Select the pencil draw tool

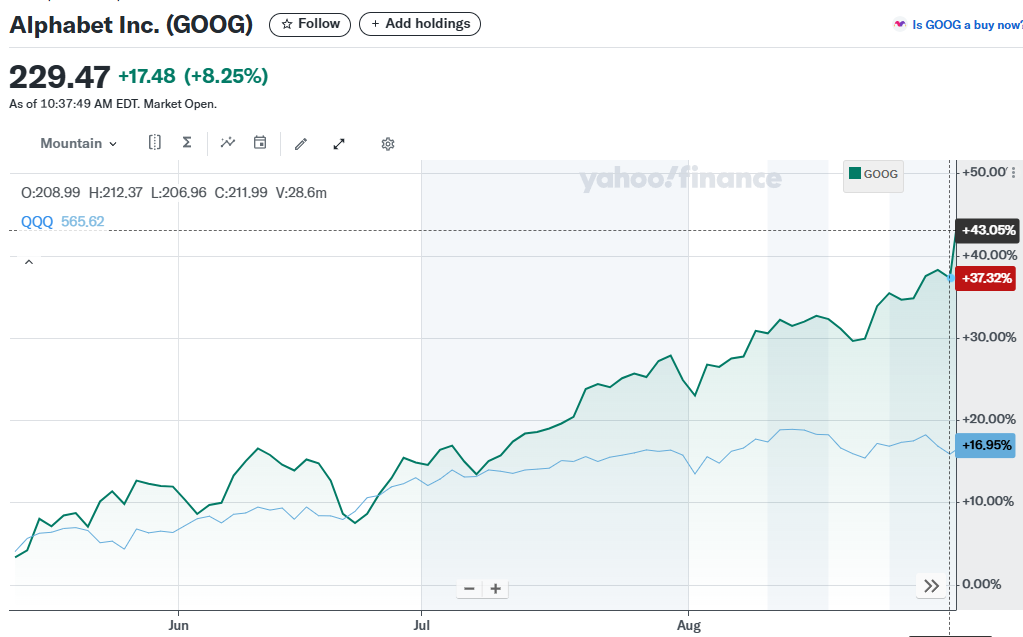[301, 144]
